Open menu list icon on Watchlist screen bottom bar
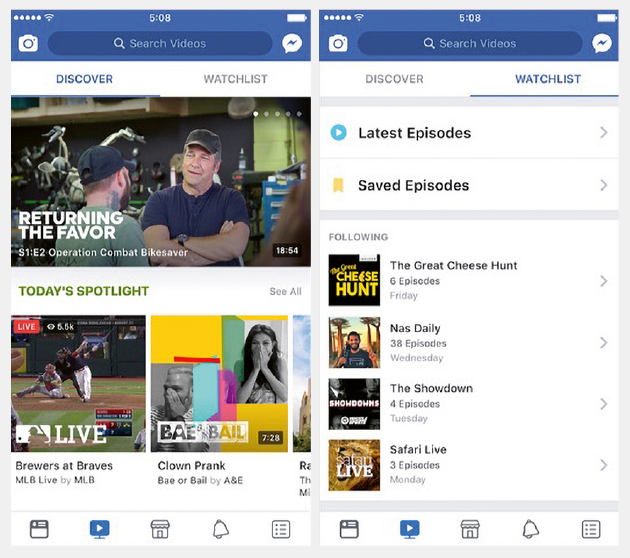Image resolution: width=630 pixels, height=558 pixels. click(x=591, y=529)
